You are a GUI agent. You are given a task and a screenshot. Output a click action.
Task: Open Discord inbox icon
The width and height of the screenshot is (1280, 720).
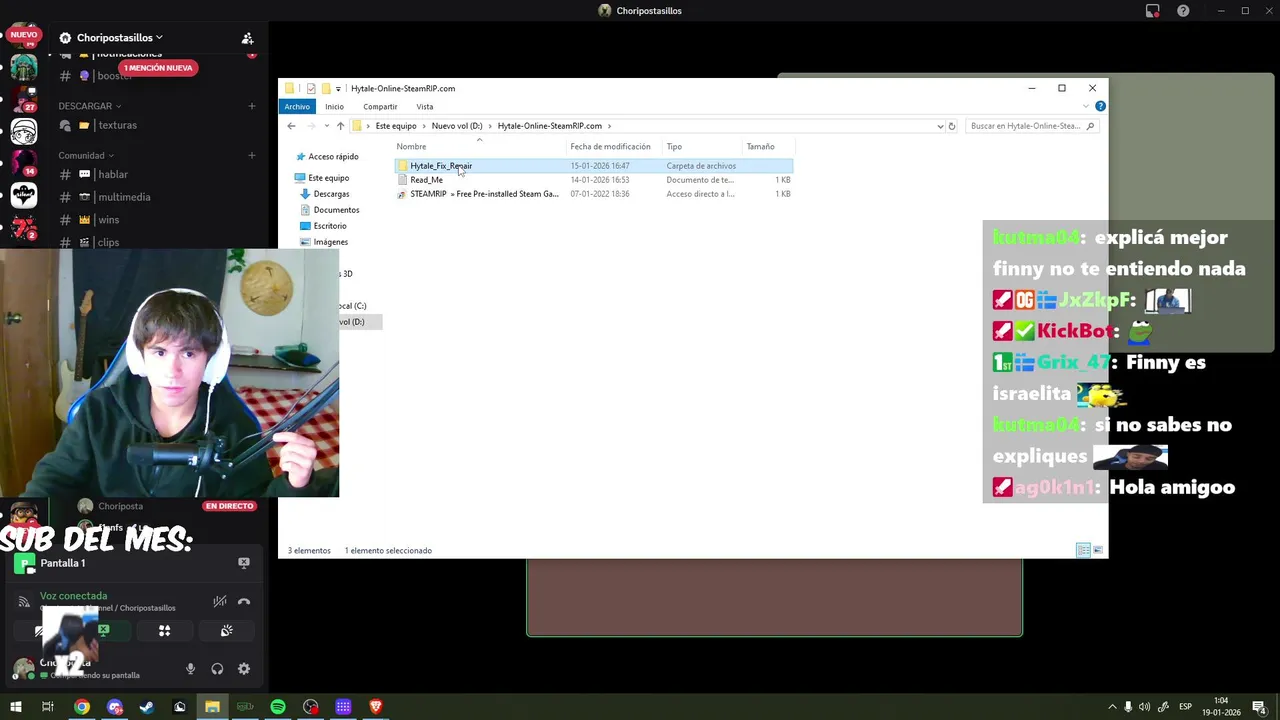1153,11
